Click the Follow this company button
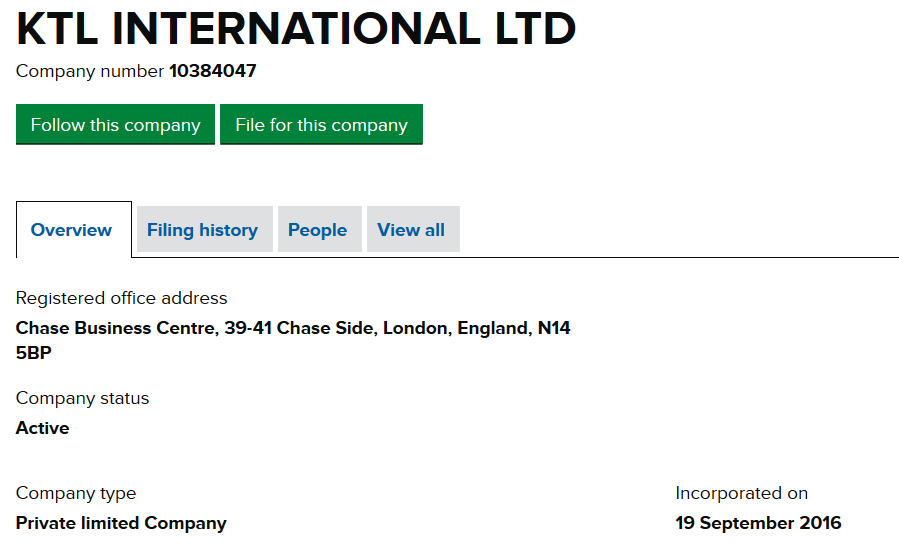The height and width of the screenshot is (550, 899). [x=115, y=125]
